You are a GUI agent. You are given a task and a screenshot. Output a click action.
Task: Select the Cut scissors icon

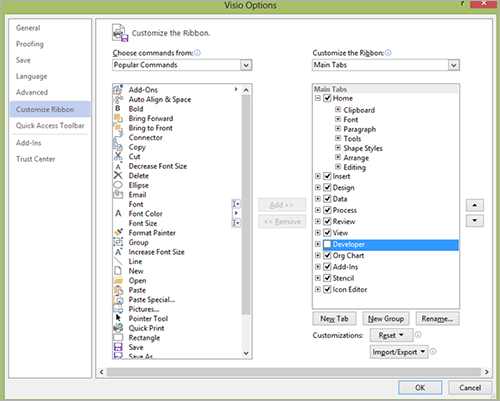coord(118,156)
